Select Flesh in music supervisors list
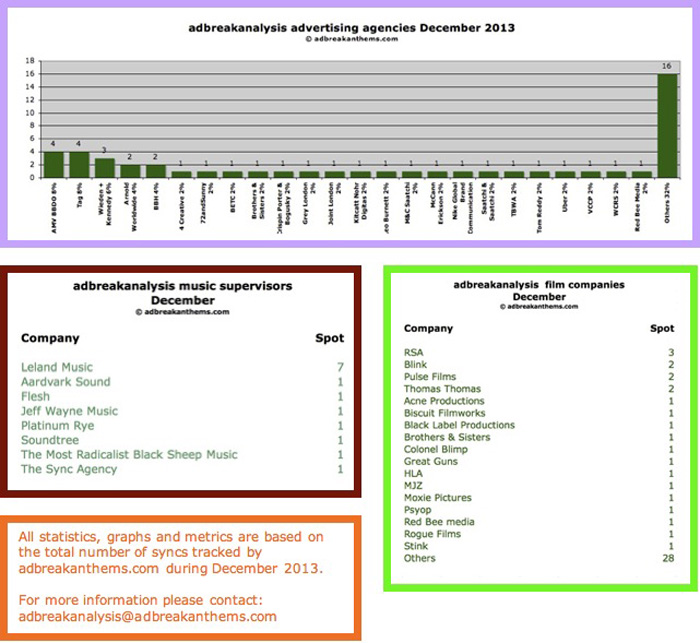 tap(35, 397)
